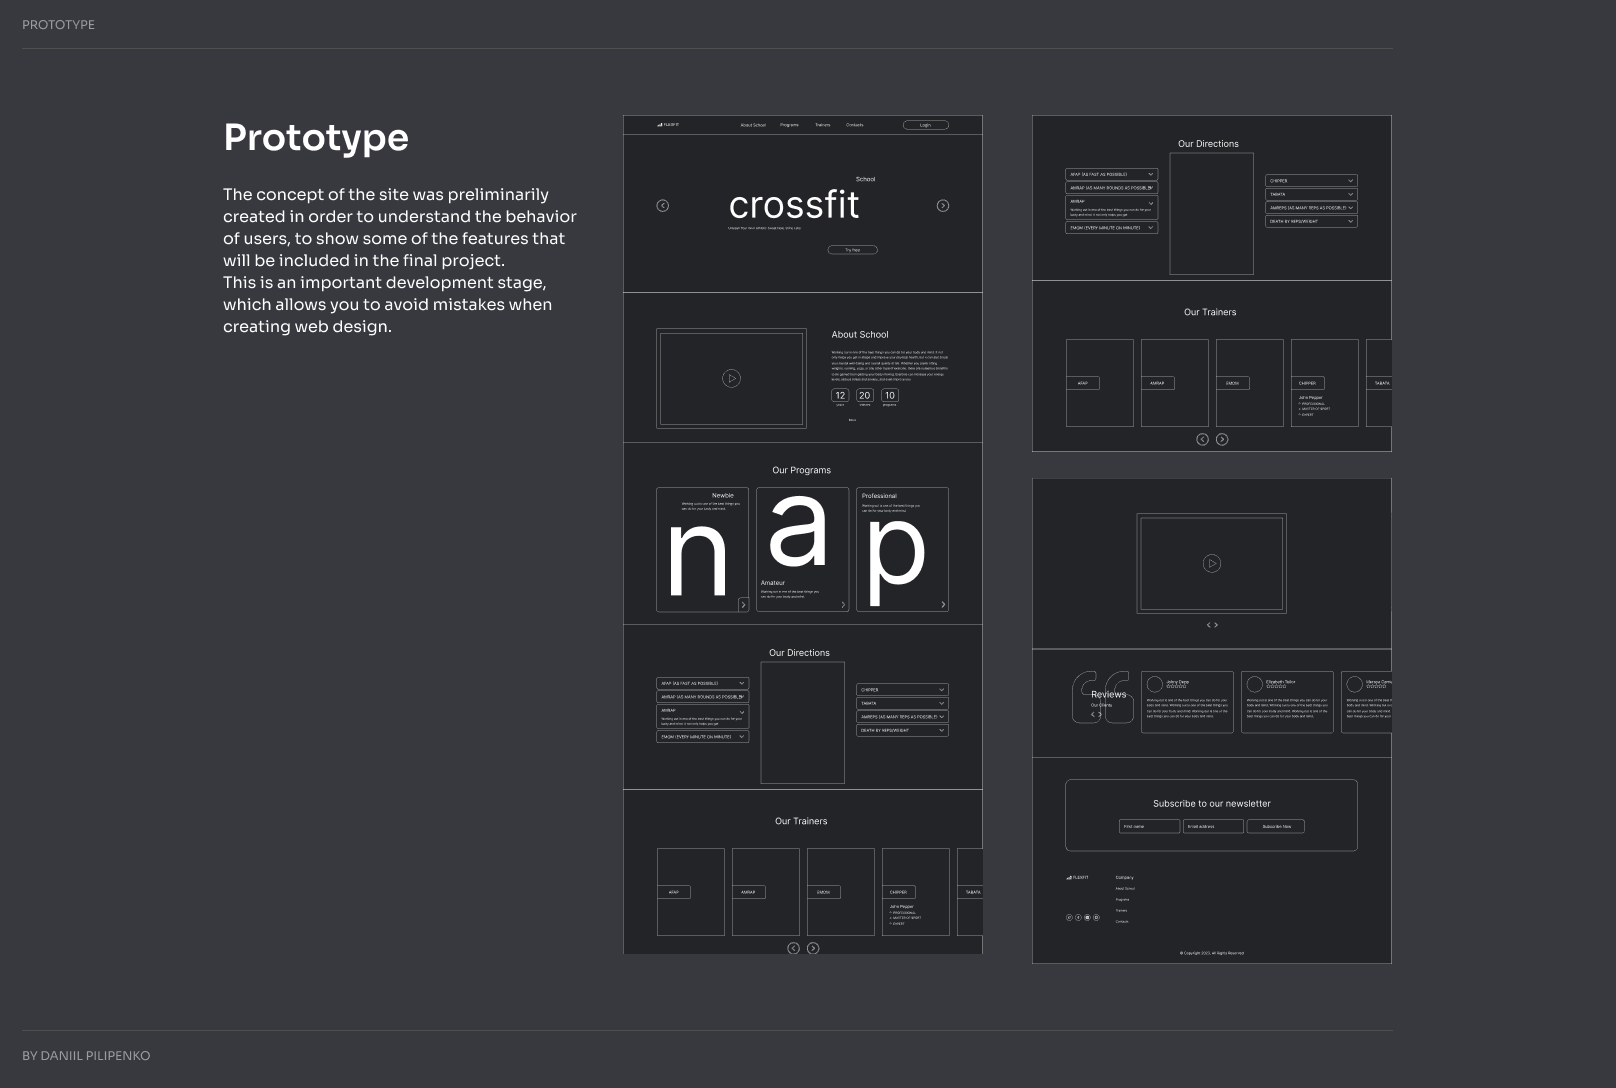Click the 10 programs stat box
Viewport: 1616px width, 1088px height.
tap(890, 396)
